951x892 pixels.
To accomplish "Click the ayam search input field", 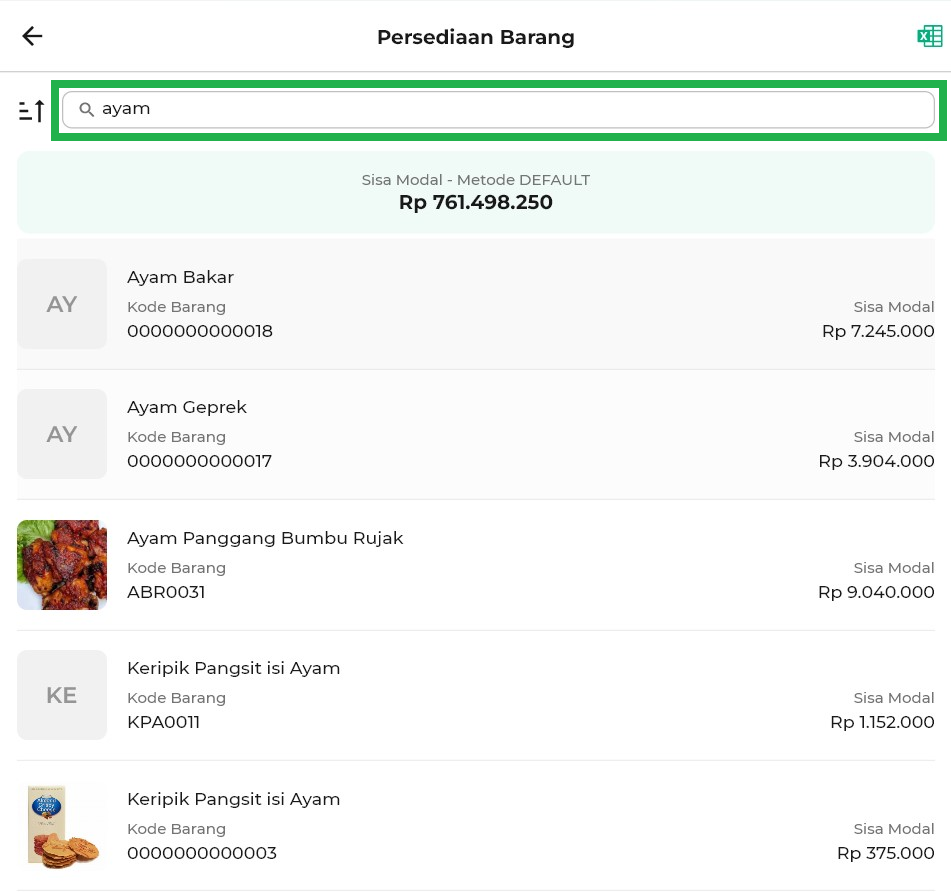I will (500, 109).
